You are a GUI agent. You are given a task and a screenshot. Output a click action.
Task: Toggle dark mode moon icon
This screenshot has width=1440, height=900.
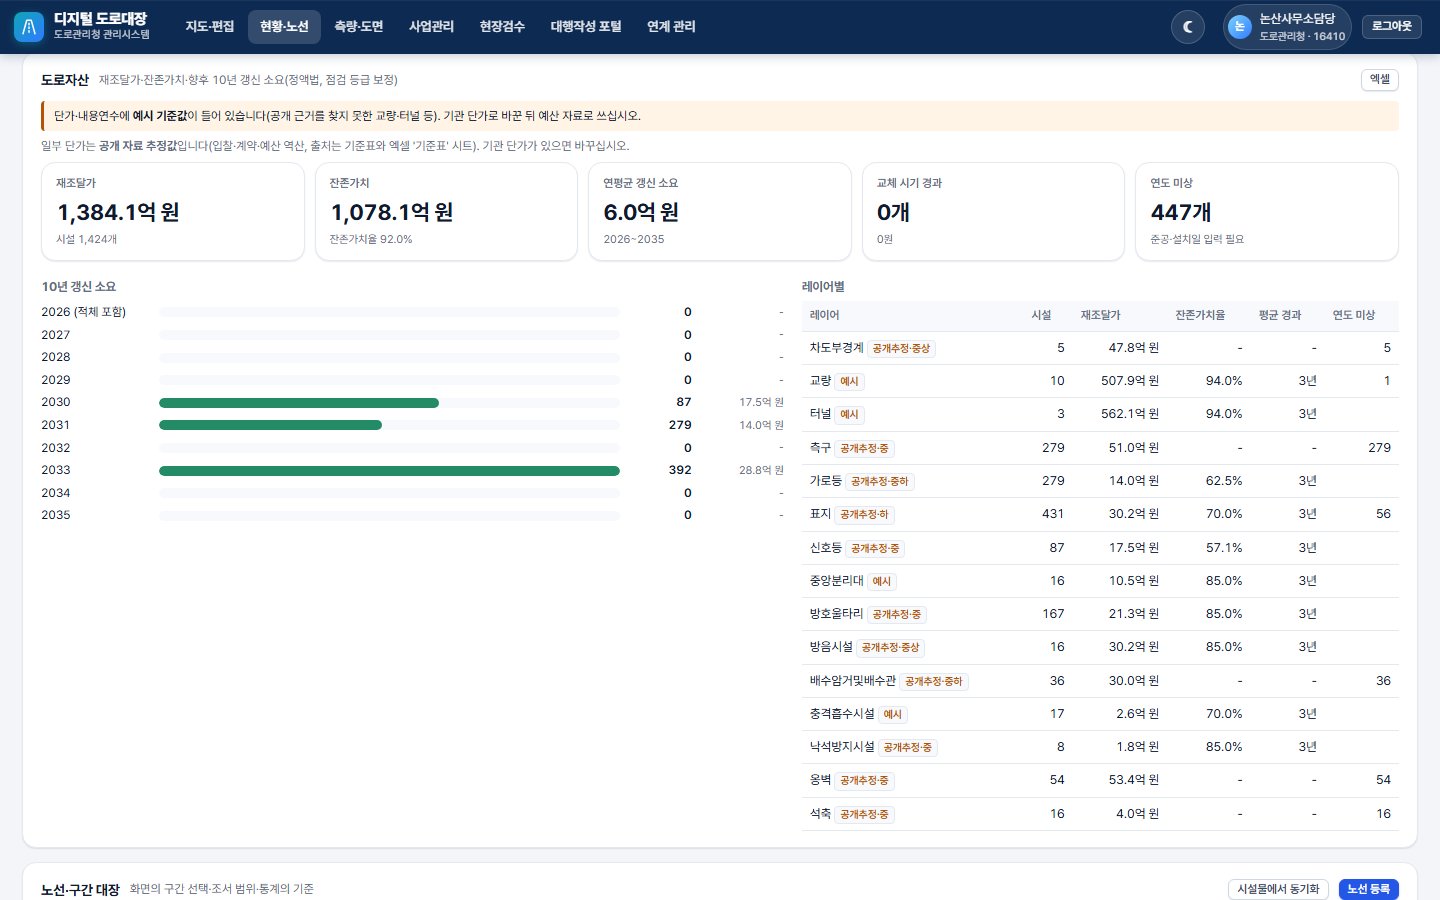(x=1188, y=27)
